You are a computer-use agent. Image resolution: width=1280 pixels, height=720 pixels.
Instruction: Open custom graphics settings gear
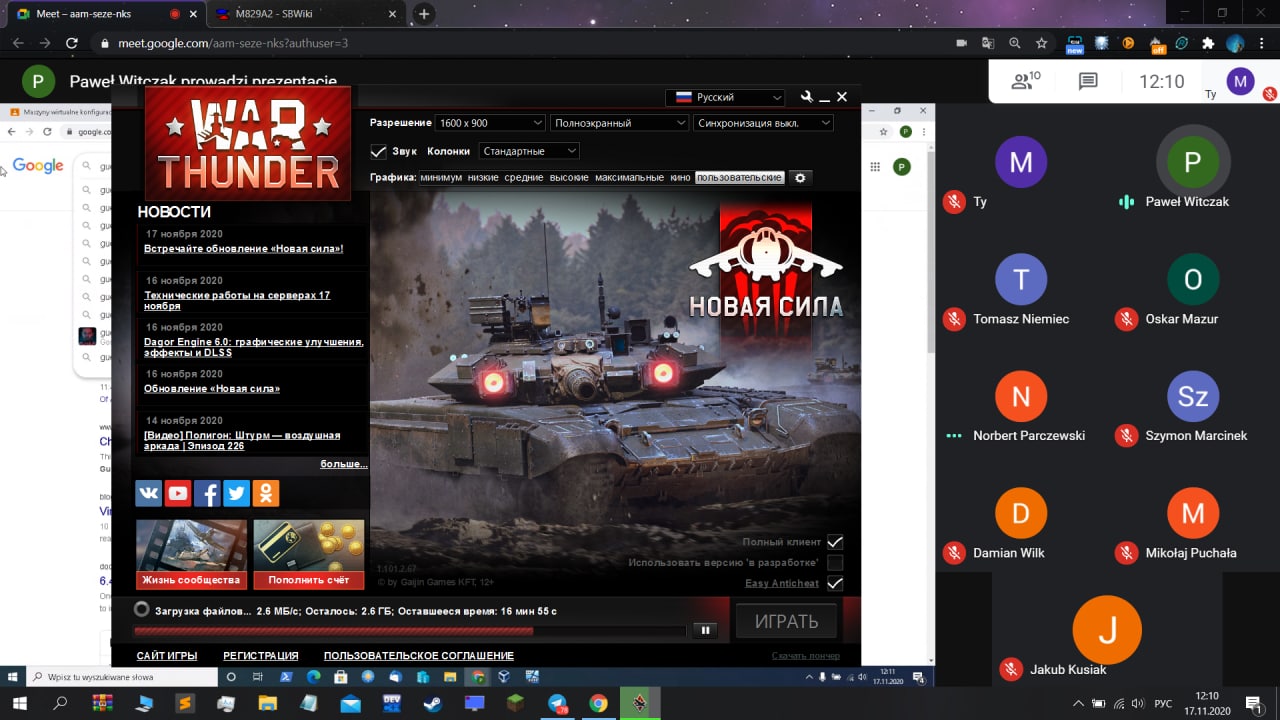click(799, 178)
